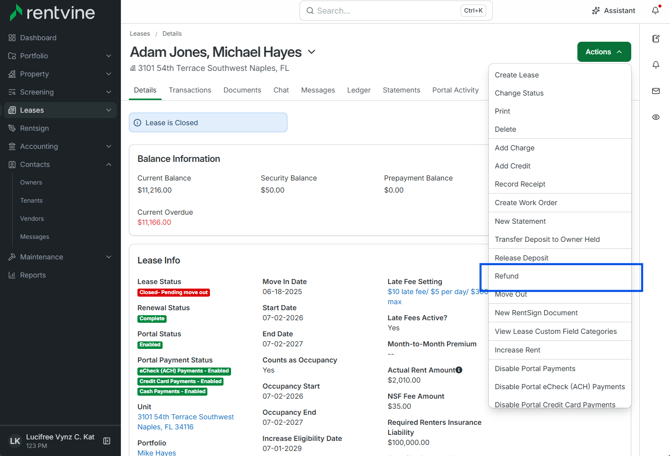Click the eye icon in right rail
Viewport: 670px width, 456px height.
point(656,117)
